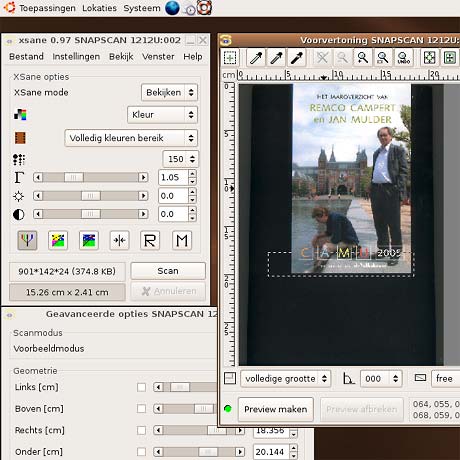Click the restore default enhancement icon
Image resolution: width=460 pixels, height=460 pixels.
point(89,240)
